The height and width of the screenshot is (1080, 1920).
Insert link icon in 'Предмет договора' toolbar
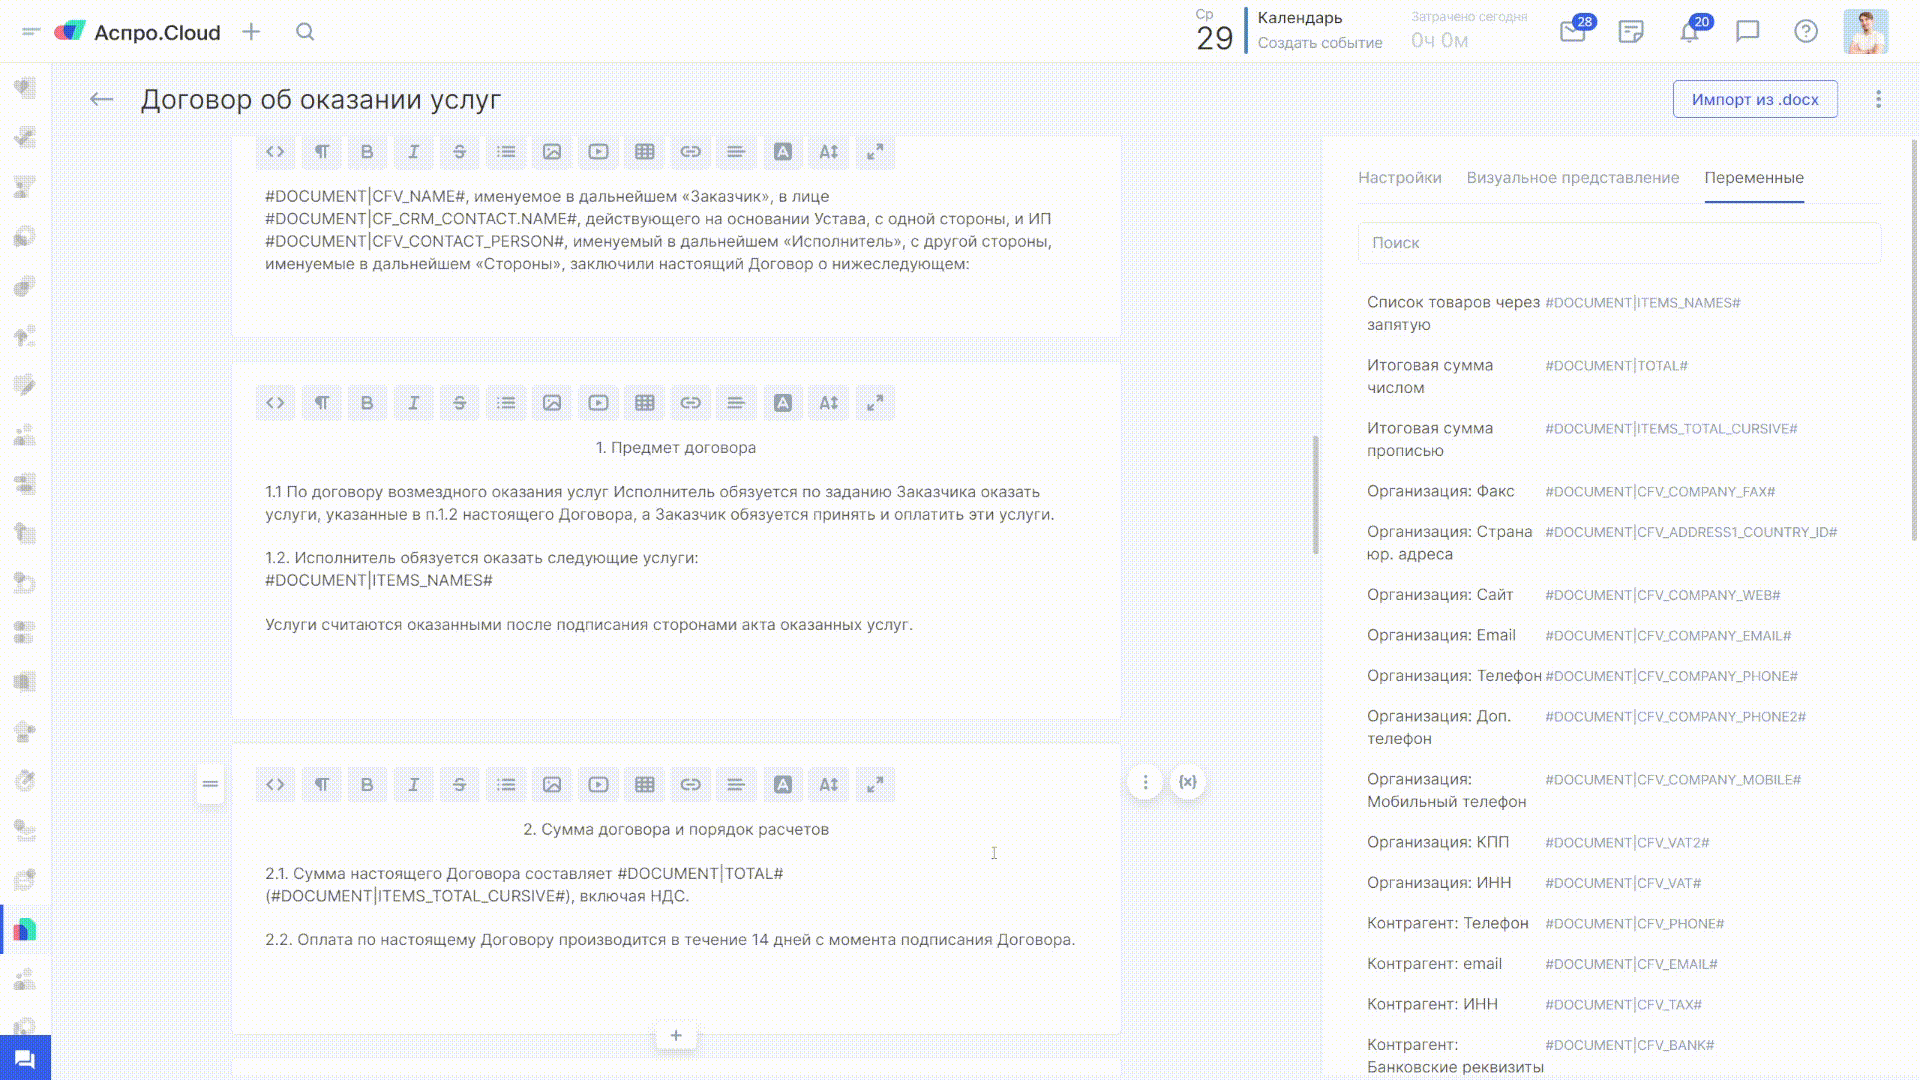(x=691, y=403)
